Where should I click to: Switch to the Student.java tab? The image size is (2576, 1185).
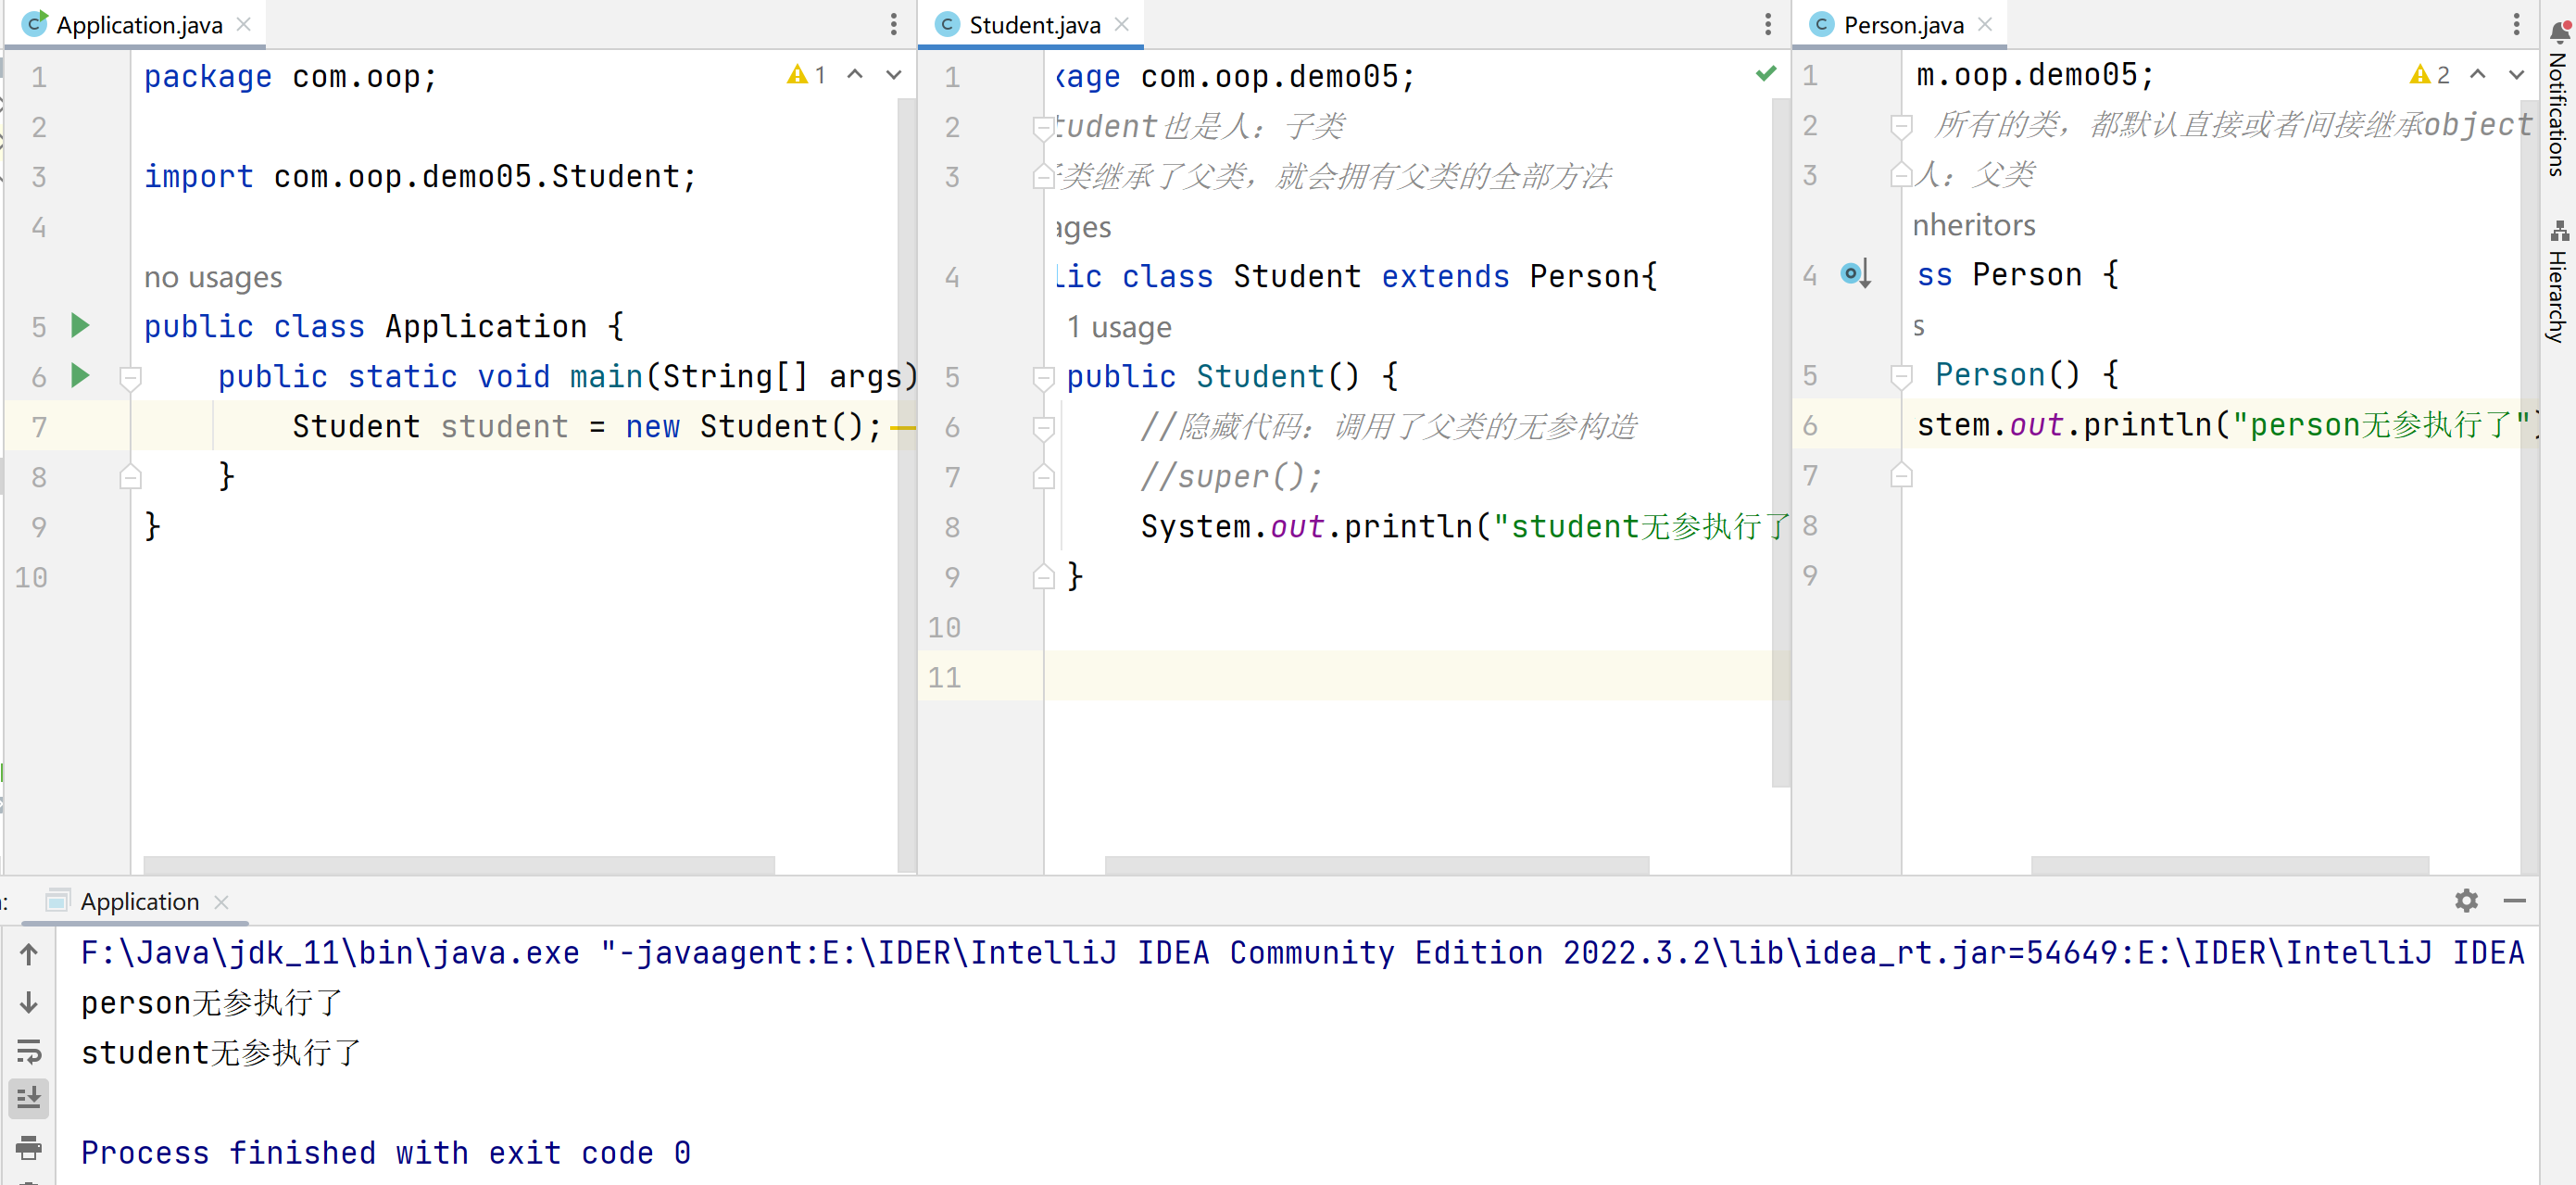tap(1033, 25)
